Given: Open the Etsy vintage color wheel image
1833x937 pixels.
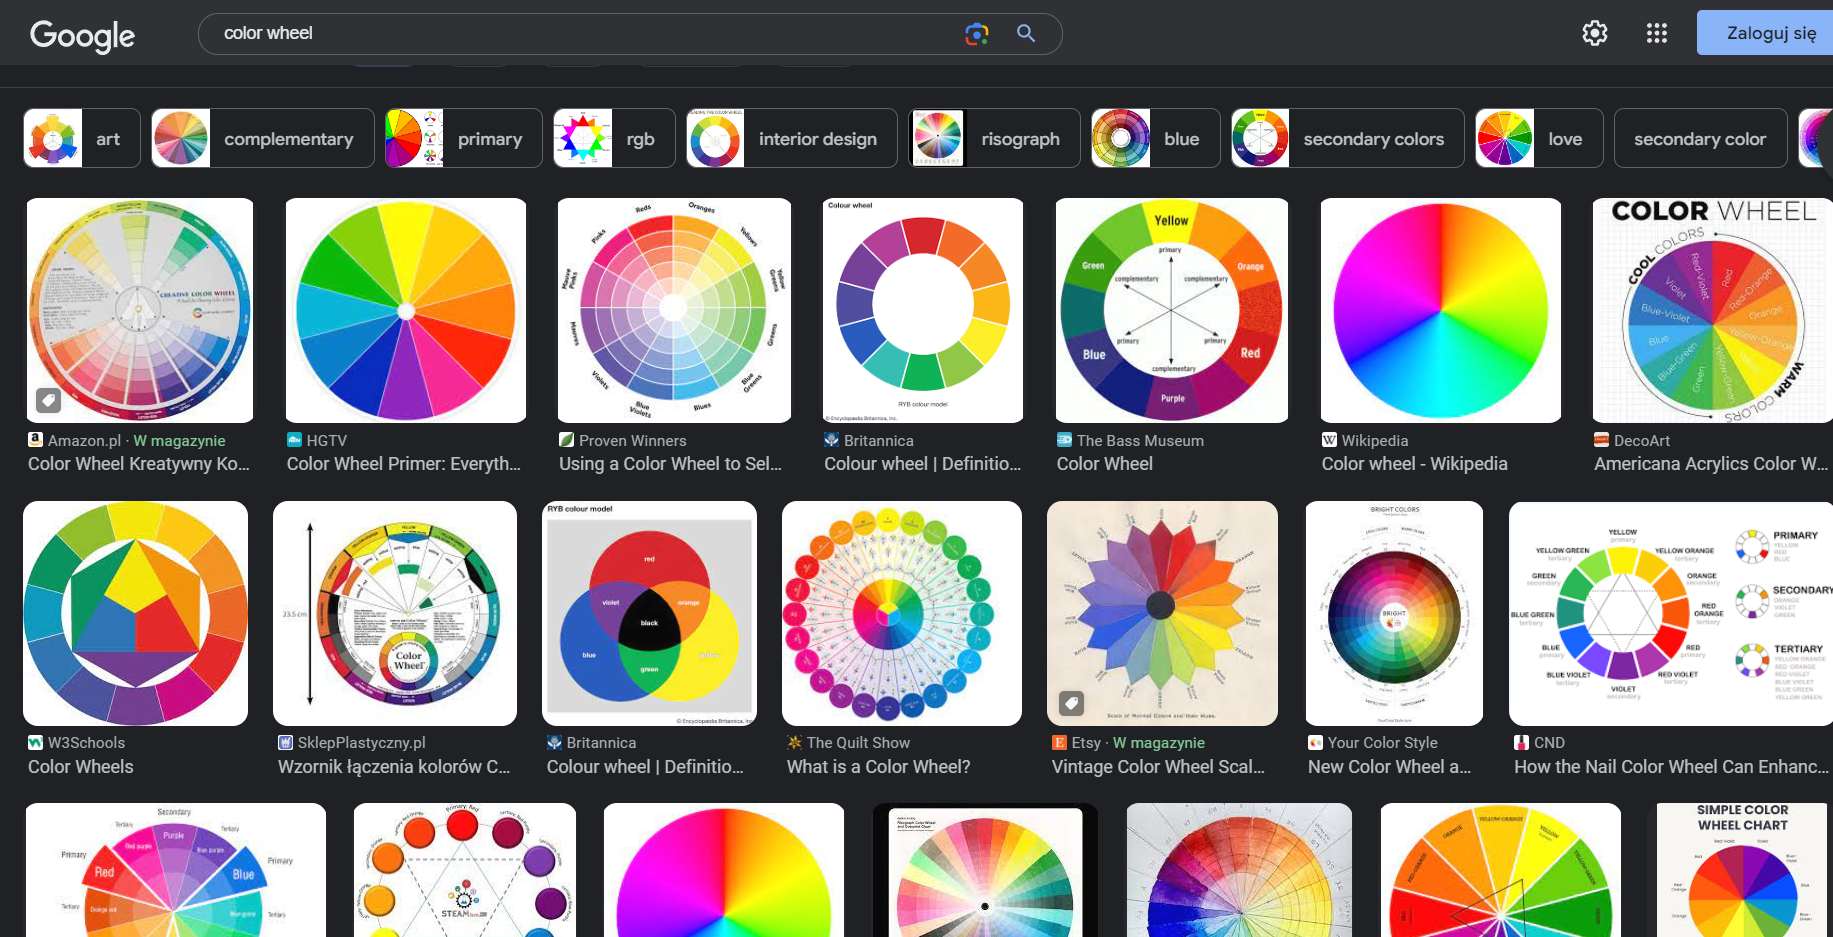Looking at the screenshot, I should (x=1162, y=613).
